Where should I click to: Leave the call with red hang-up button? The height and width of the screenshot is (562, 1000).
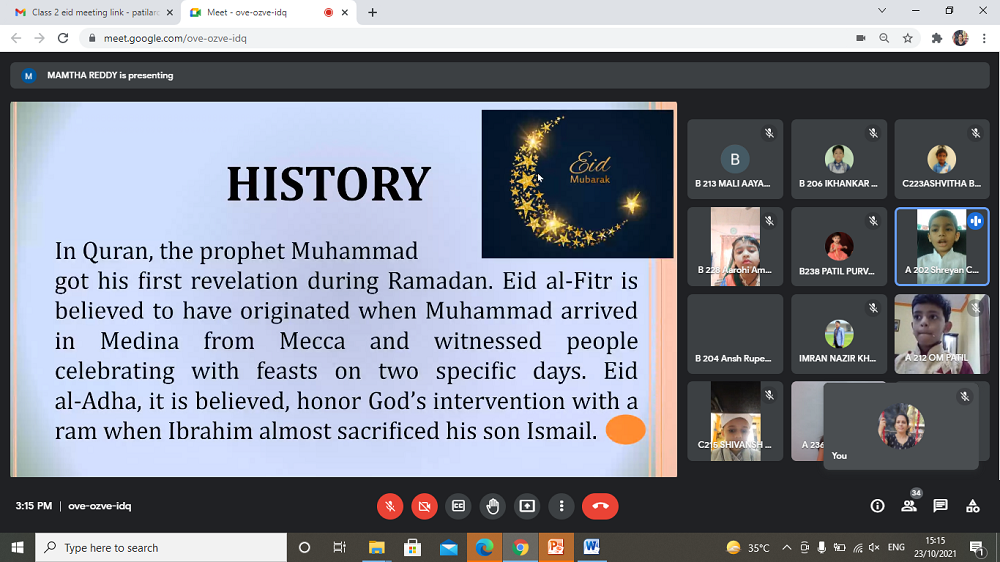pyautogui.click(x=600, y=506)
